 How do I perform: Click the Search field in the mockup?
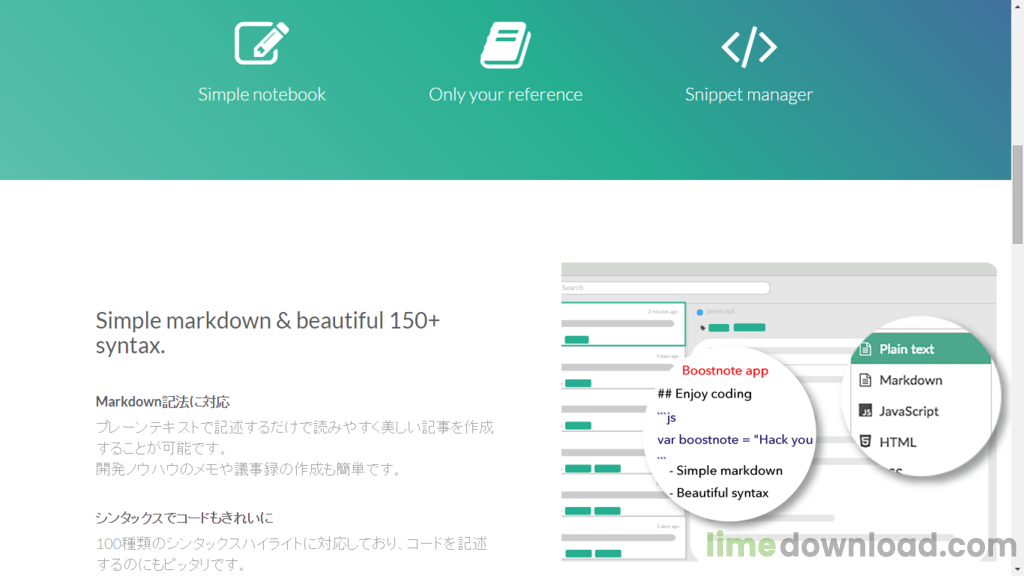(x=665, y=288)
